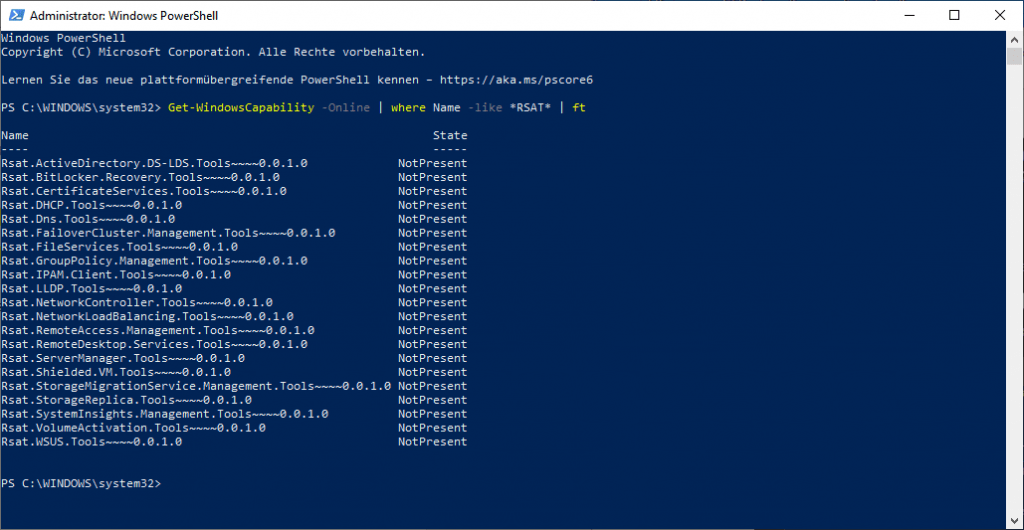
Task: Click the Get-WindowsCapability command text
Action: pos(241,107)
